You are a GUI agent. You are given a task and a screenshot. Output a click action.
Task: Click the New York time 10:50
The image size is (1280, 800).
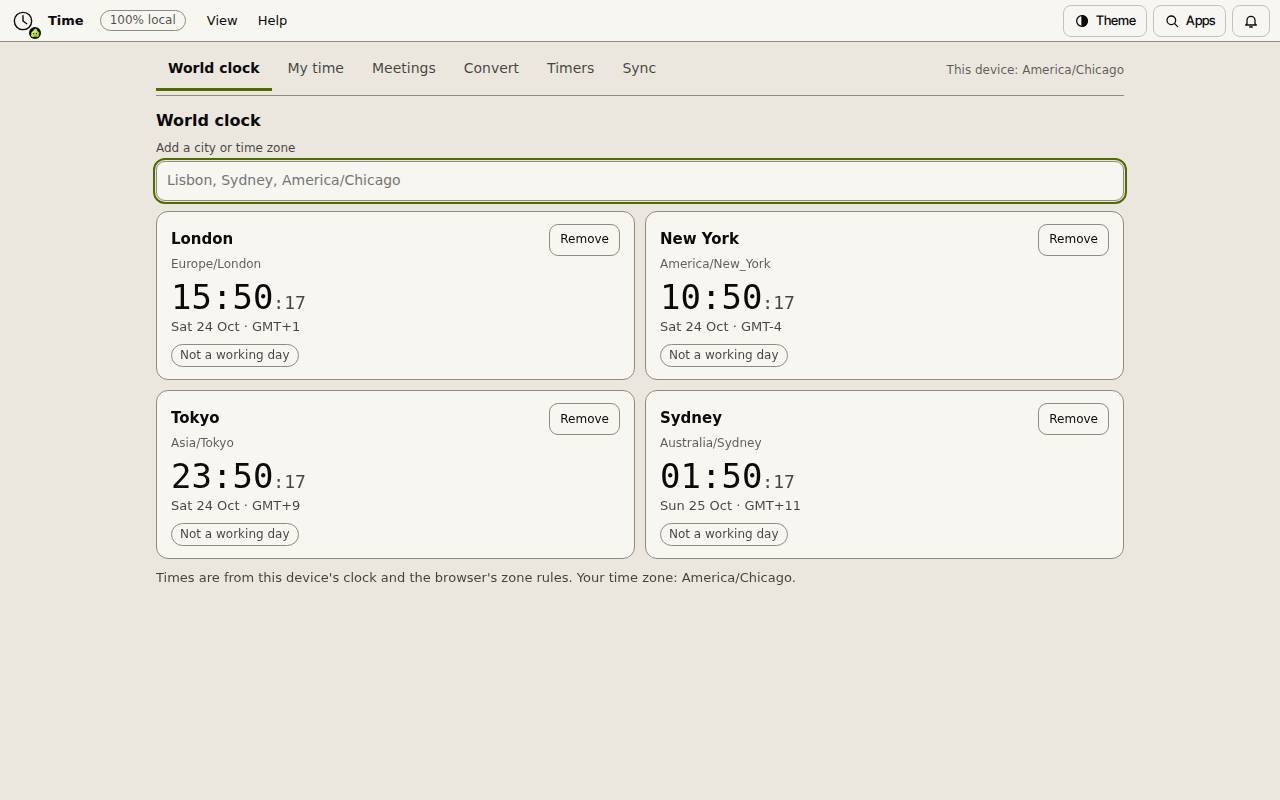pyautogui.click(x=711, y=297)
